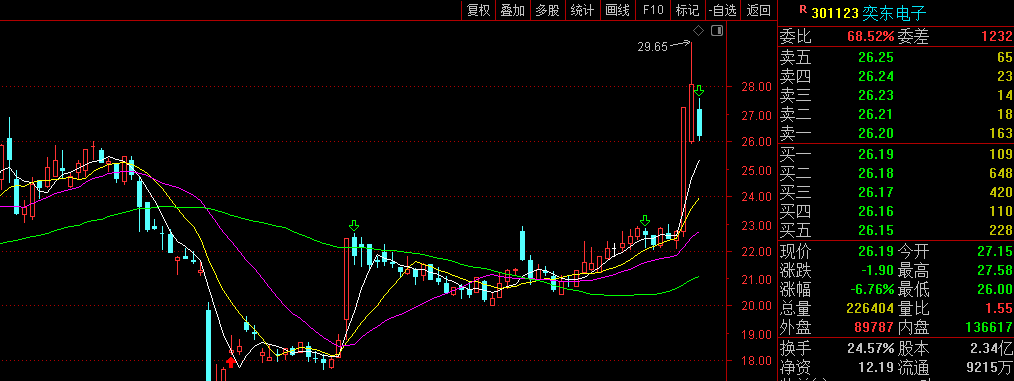The image size is (1014, 381).
Task: Open the F10 company info page
Action: [x=653, y=10]
